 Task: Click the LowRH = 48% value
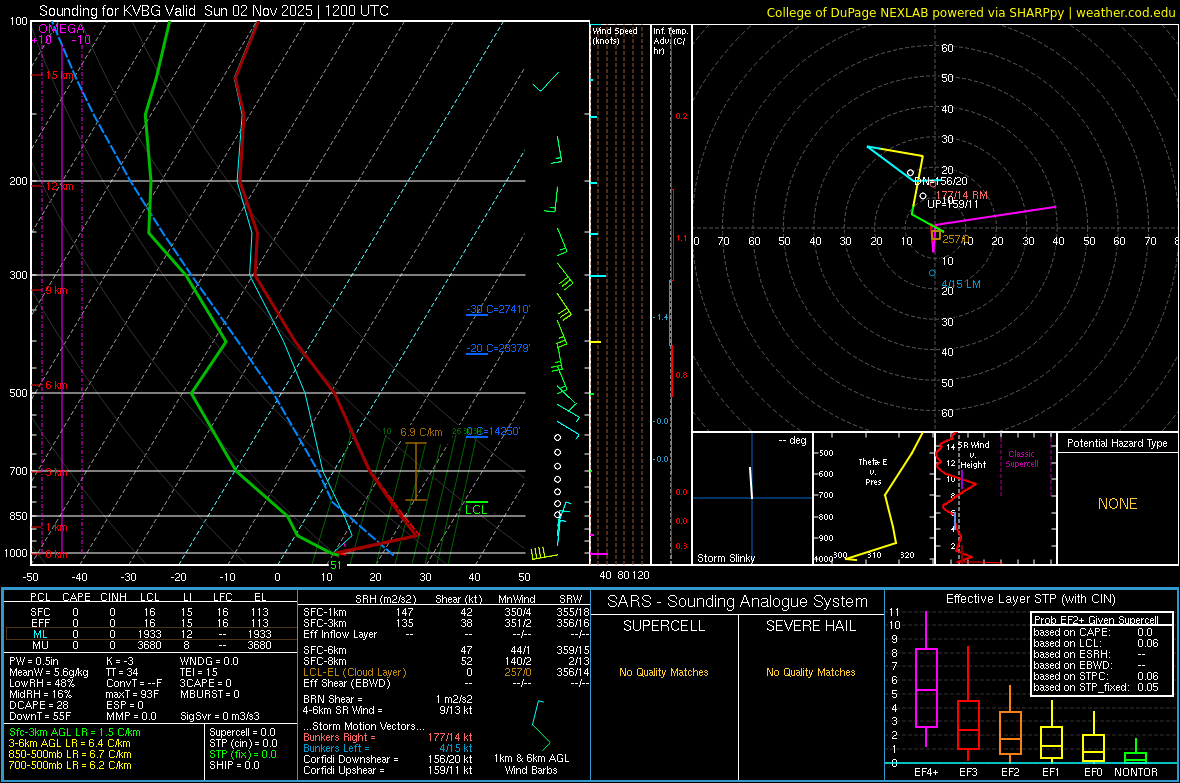click(x=41, y=683)
